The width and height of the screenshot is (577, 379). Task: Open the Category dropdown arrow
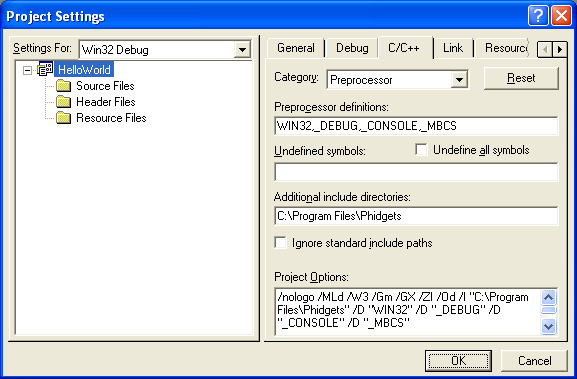point(459,79)
